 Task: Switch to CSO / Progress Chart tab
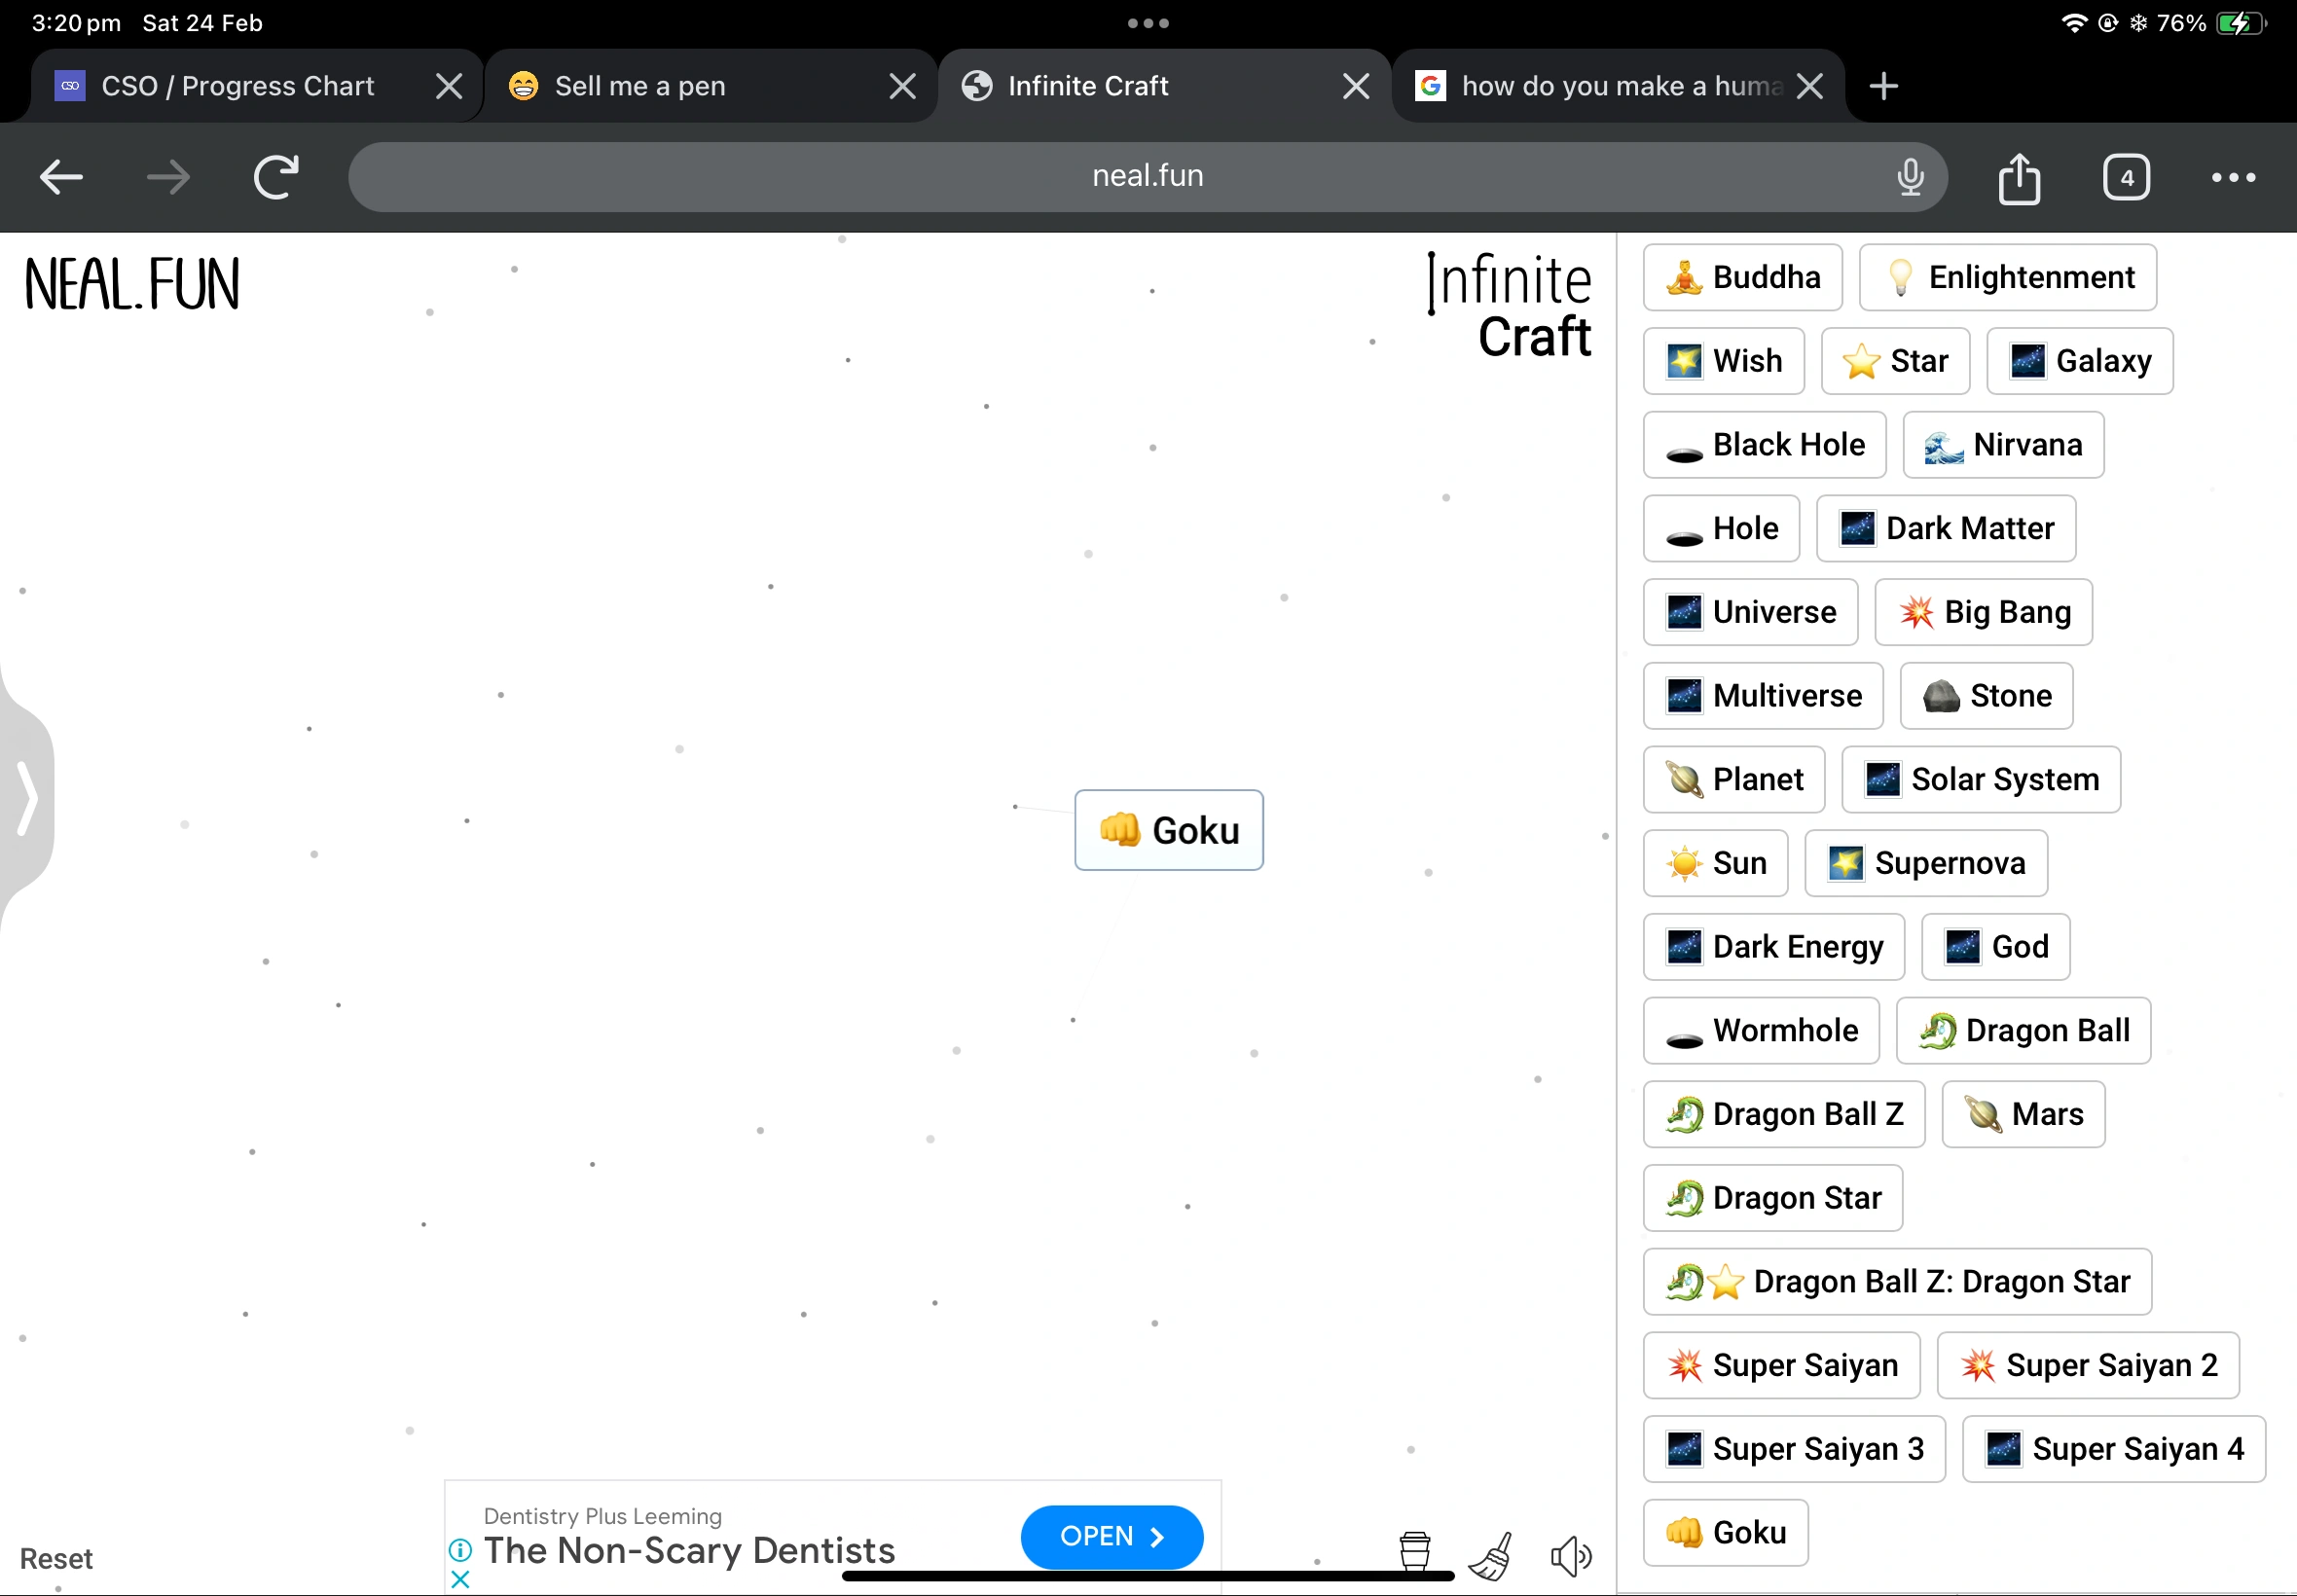click(238, 86)
